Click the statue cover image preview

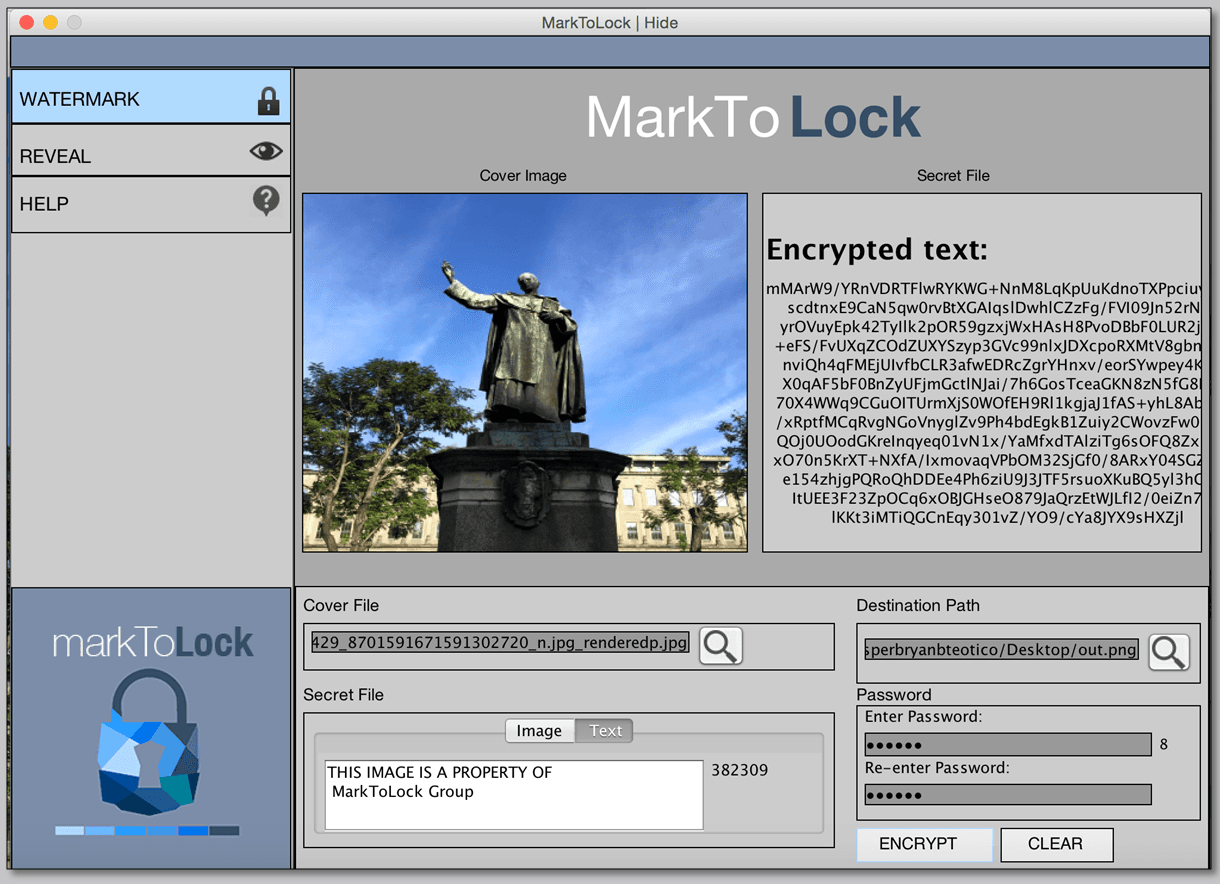(525, 372)
